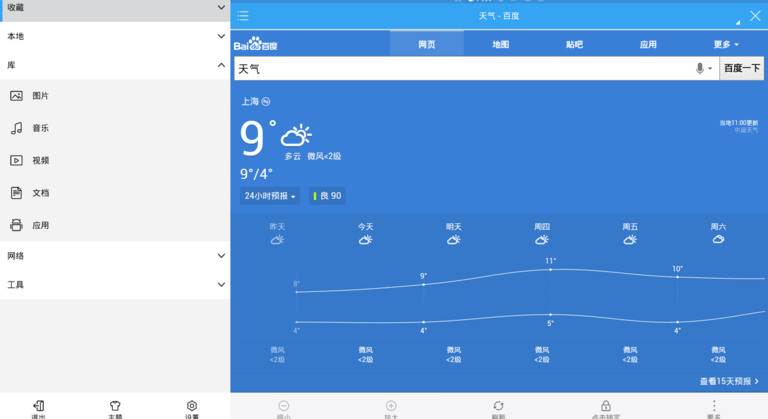
Task: Click the 中国天气 source link
Action: point(746,130)
